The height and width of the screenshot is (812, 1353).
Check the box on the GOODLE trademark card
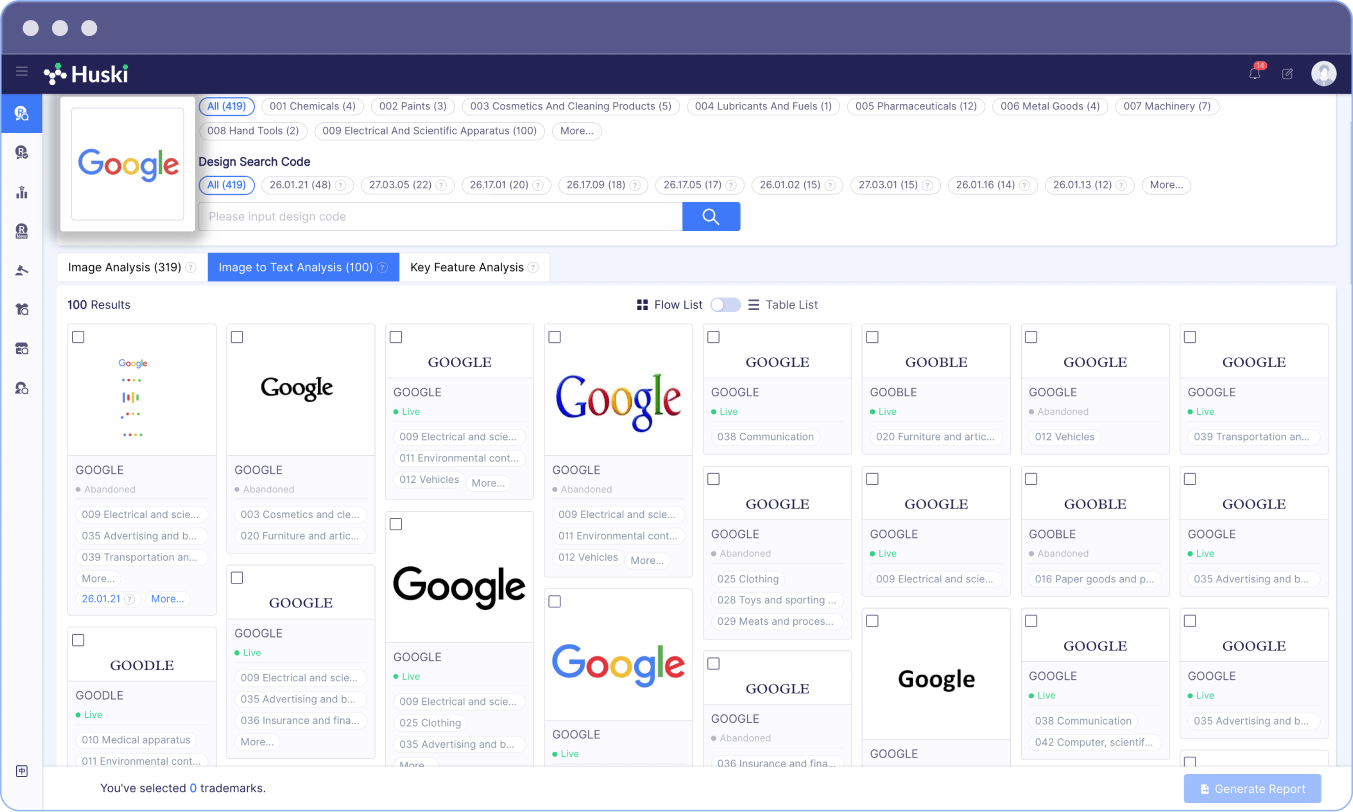coord(79,640)
